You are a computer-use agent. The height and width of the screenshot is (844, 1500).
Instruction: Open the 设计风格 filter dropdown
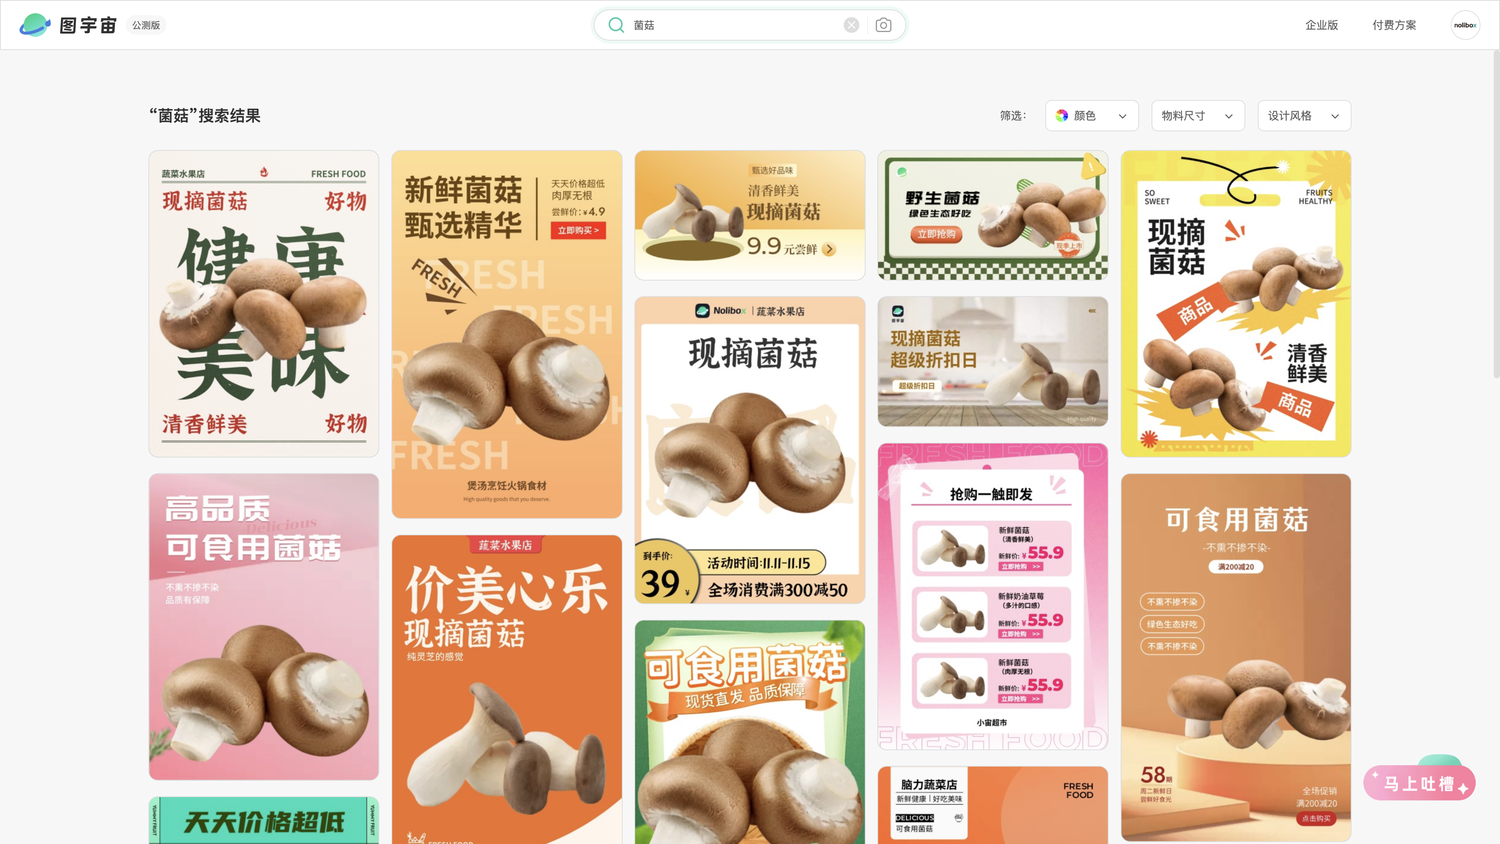(x=1304, y=116)
